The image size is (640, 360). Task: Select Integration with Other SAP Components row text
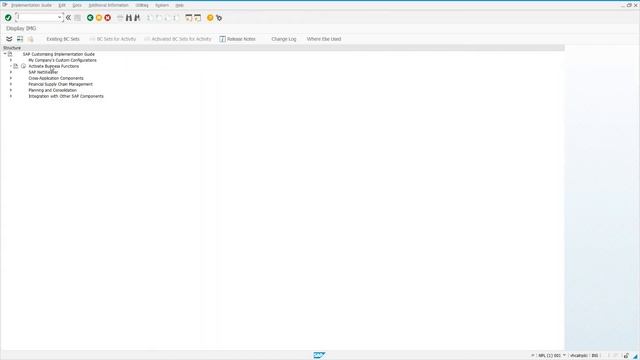(66, 96)
